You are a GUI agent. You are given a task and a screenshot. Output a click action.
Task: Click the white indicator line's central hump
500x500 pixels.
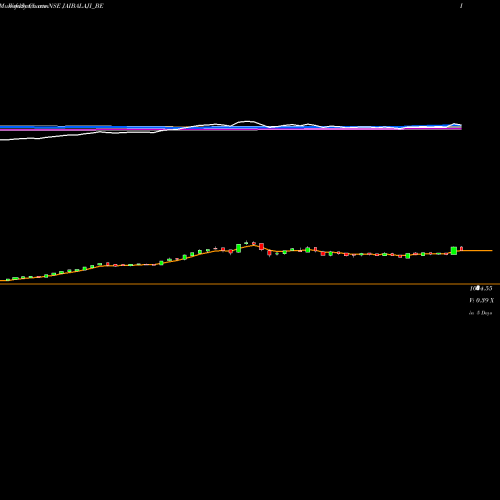coord(247,122)
